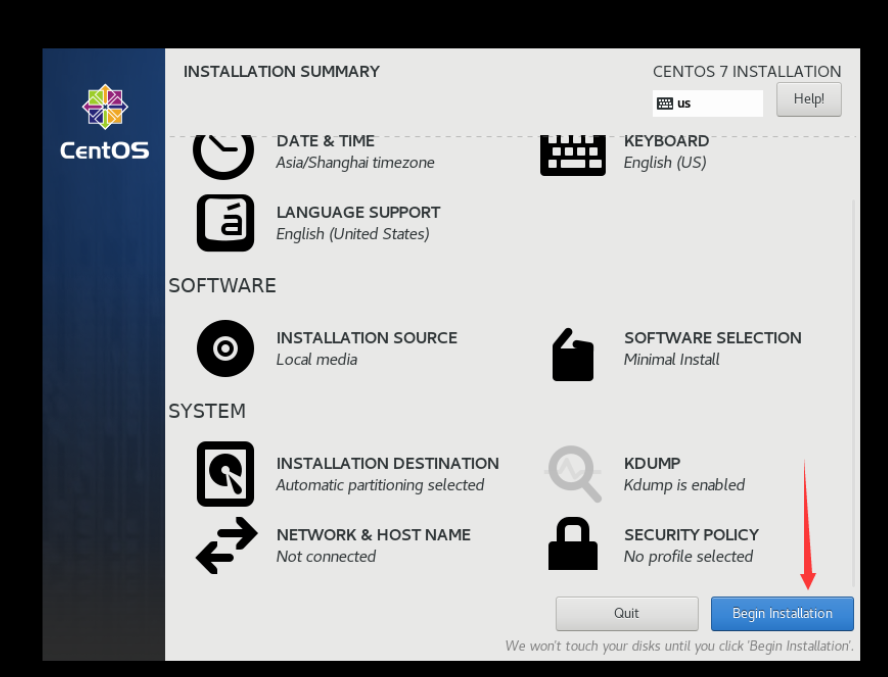Open SOFTWARE SELECTION heading

point(713,338)
